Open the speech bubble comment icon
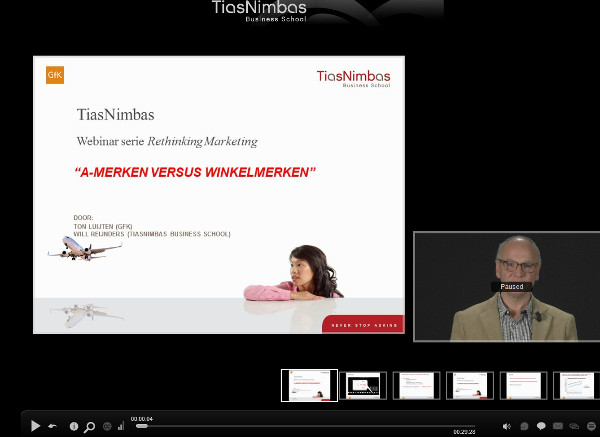Image resolution: width=600 pixels, height=437 pixels. click(x=541, y=426)
